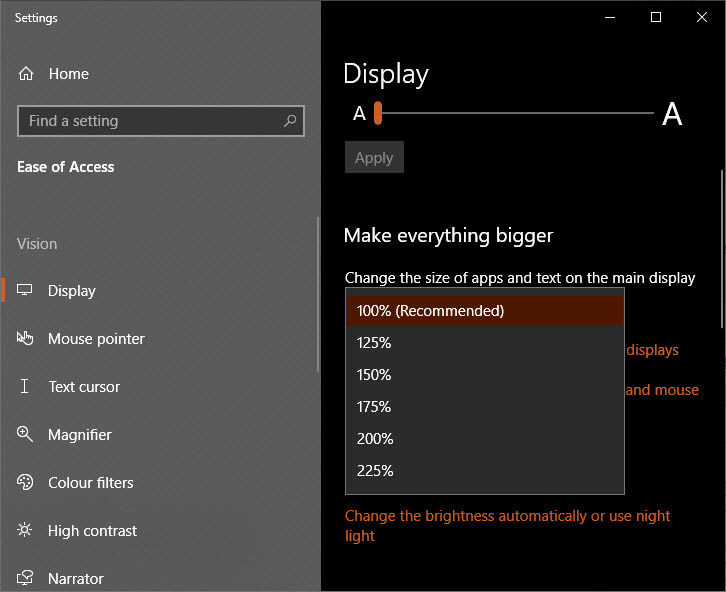Open the brightness and night light link
Viewport: 726px width, 592px height.
point(507,526)
